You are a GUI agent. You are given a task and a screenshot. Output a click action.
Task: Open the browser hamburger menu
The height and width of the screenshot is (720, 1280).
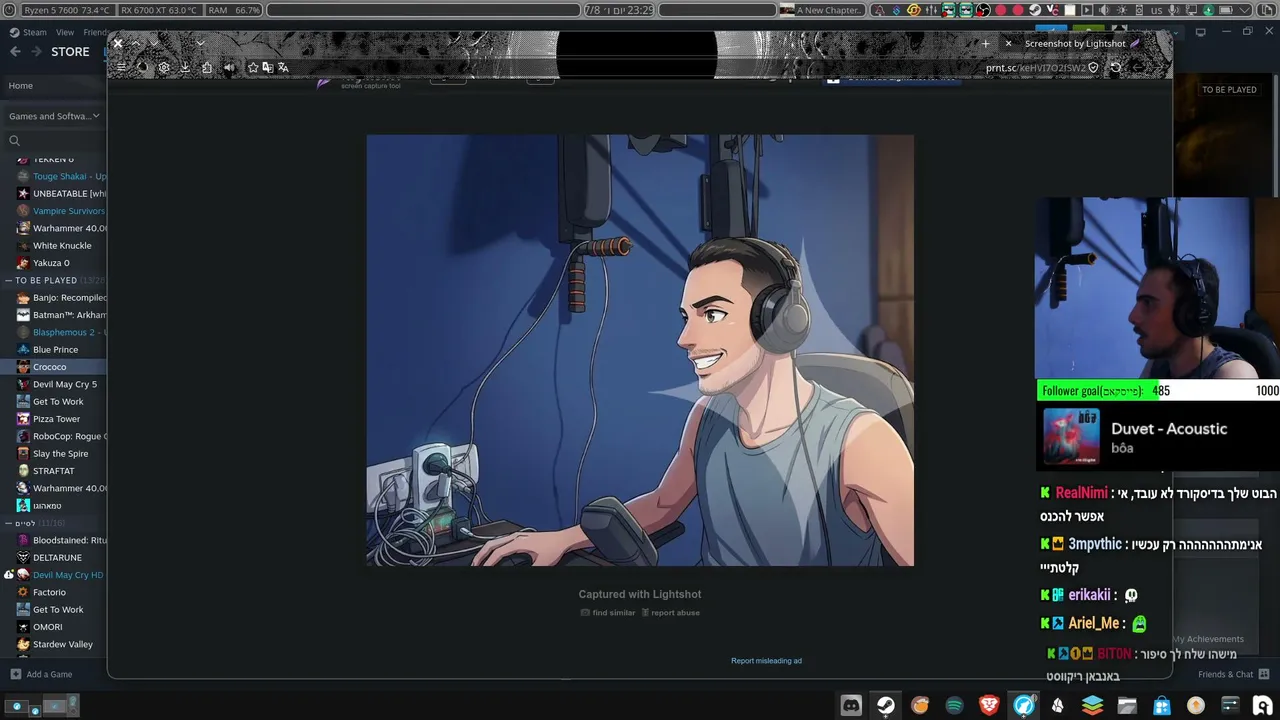coord(121,68)
